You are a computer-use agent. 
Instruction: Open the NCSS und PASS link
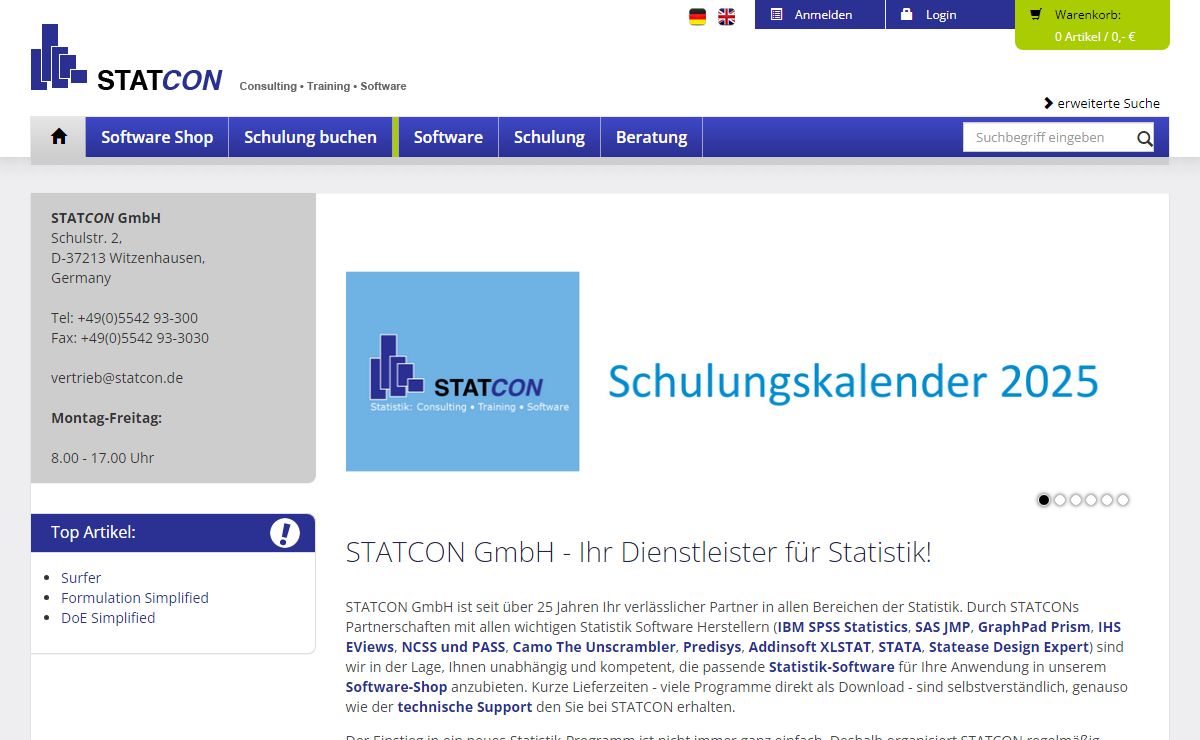[453, 647]
